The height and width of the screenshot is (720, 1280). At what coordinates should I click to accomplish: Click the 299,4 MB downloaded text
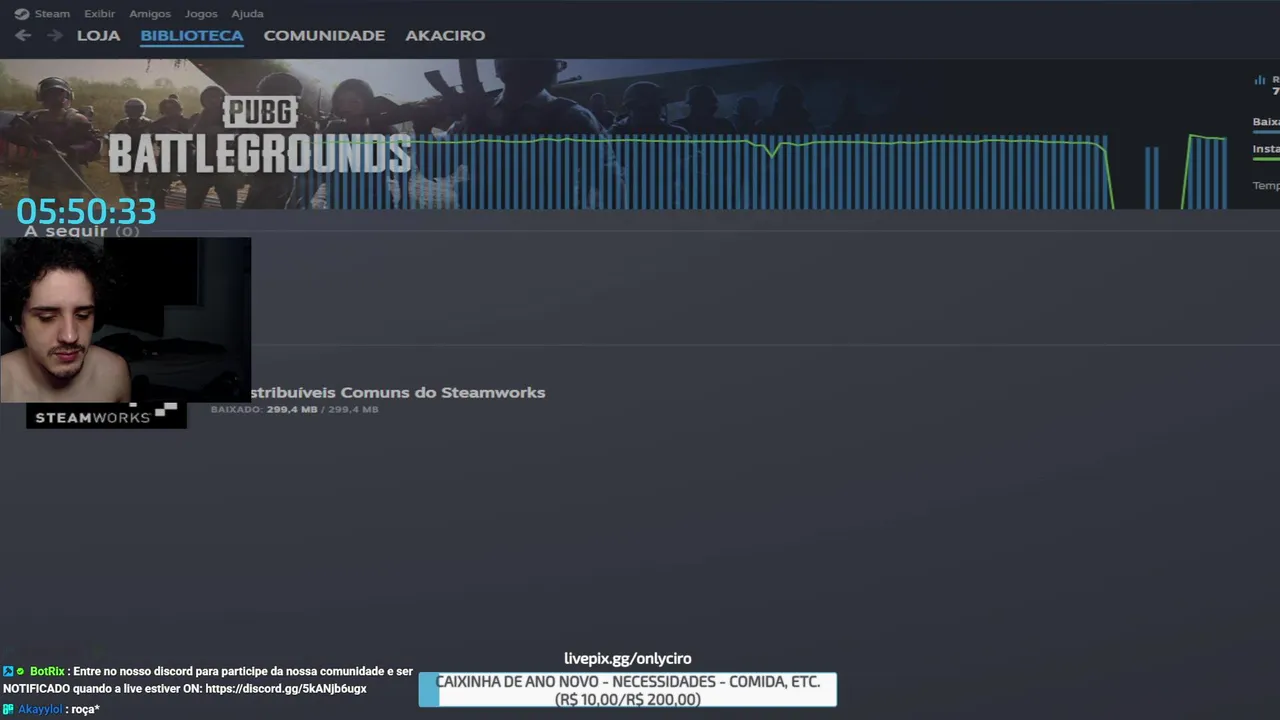tap(291, 409)
